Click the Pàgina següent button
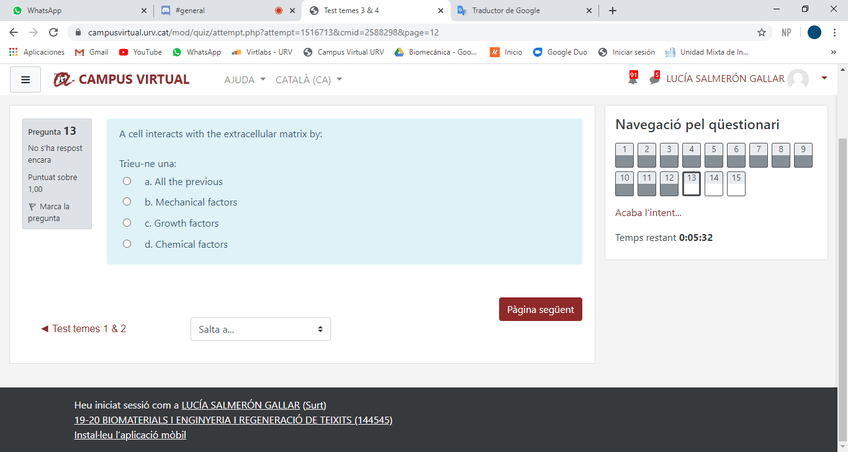This screenshot has height=452, width=848. [x=540, y=309]
